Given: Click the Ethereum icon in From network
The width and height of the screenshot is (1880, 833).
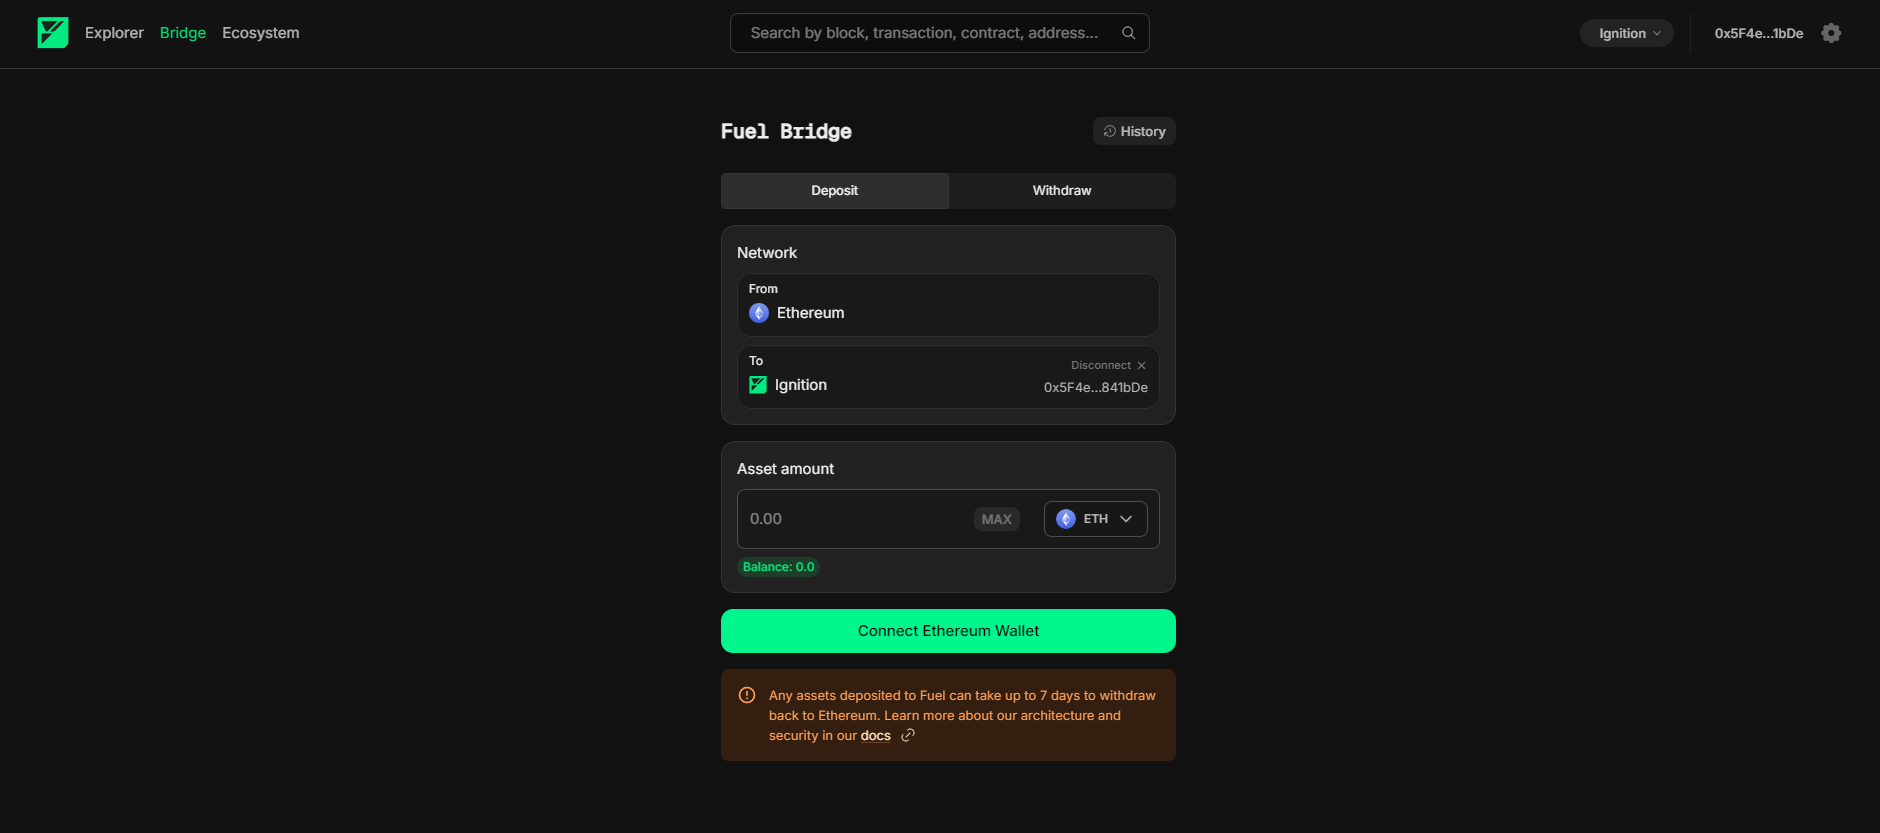Looking at the screenshot, I should click(759, 313).
